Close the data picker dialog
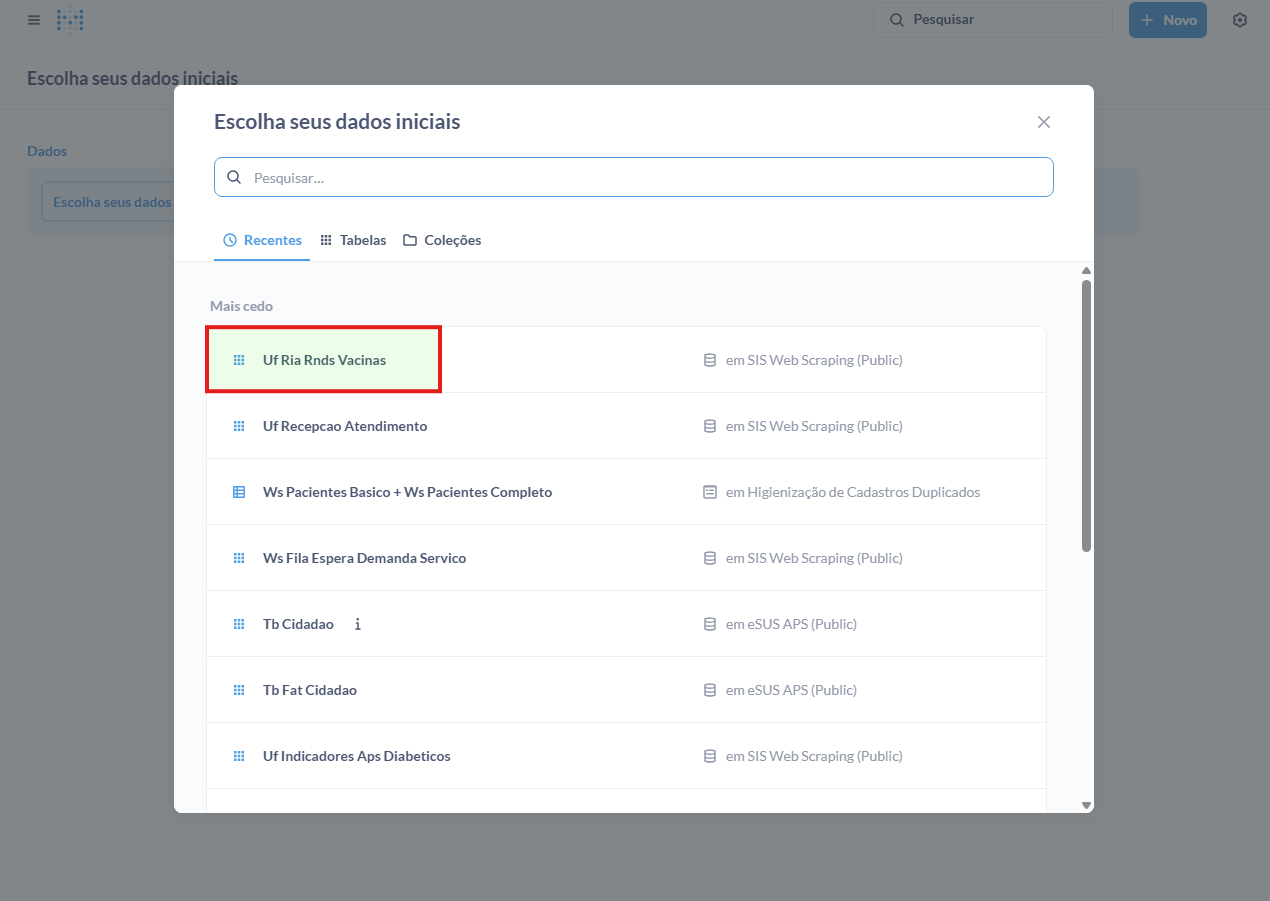 pyautogui.click(x=1043, y=122)
